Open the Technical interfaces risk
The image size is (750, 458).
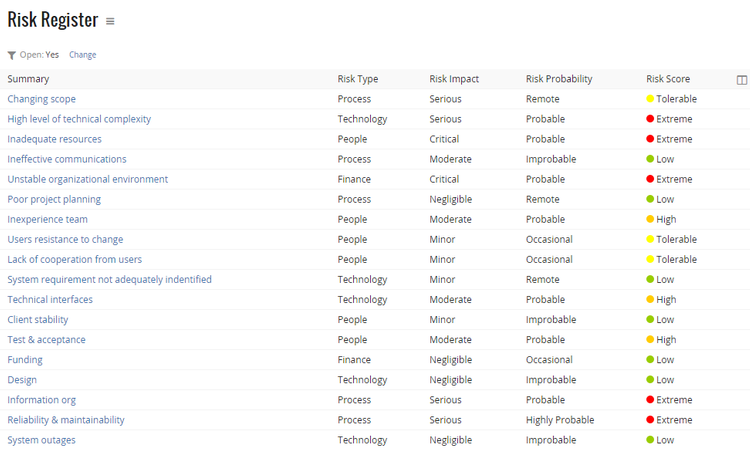click(50, 300)
